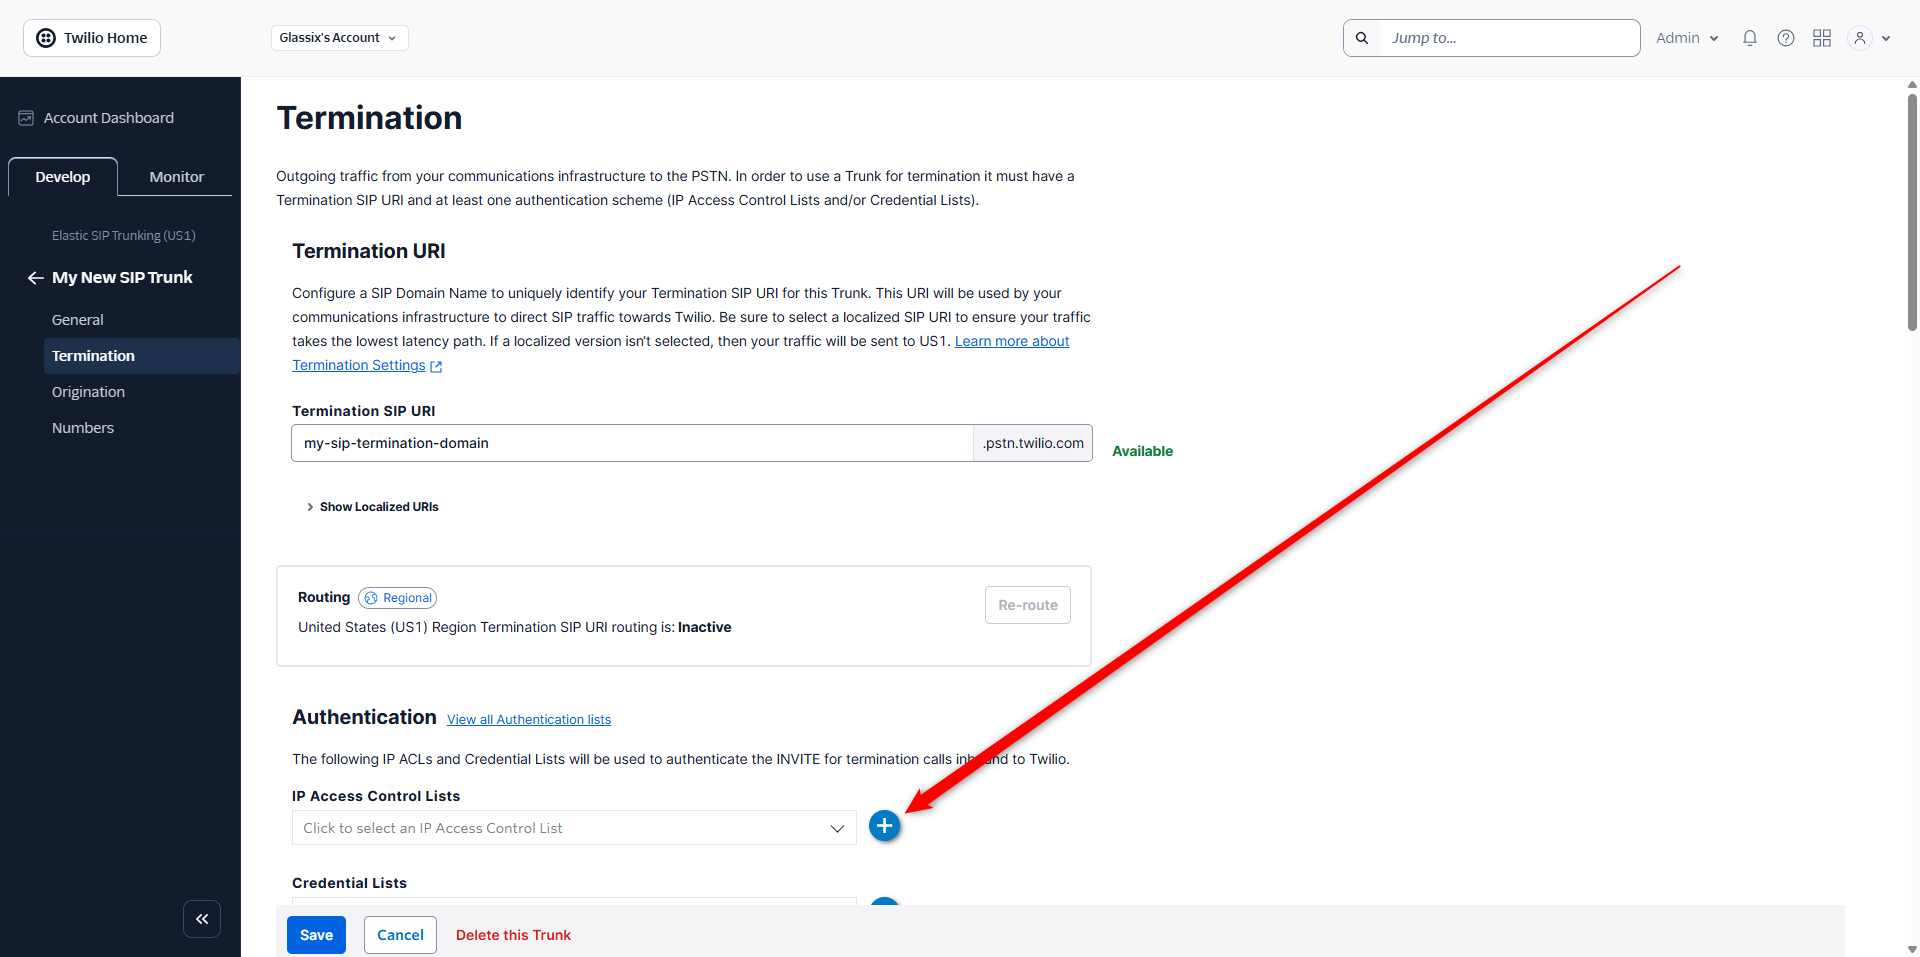The height and width of the screenshot is (957, 1920).
Task: Click the Save button
Action: point(316,935)
